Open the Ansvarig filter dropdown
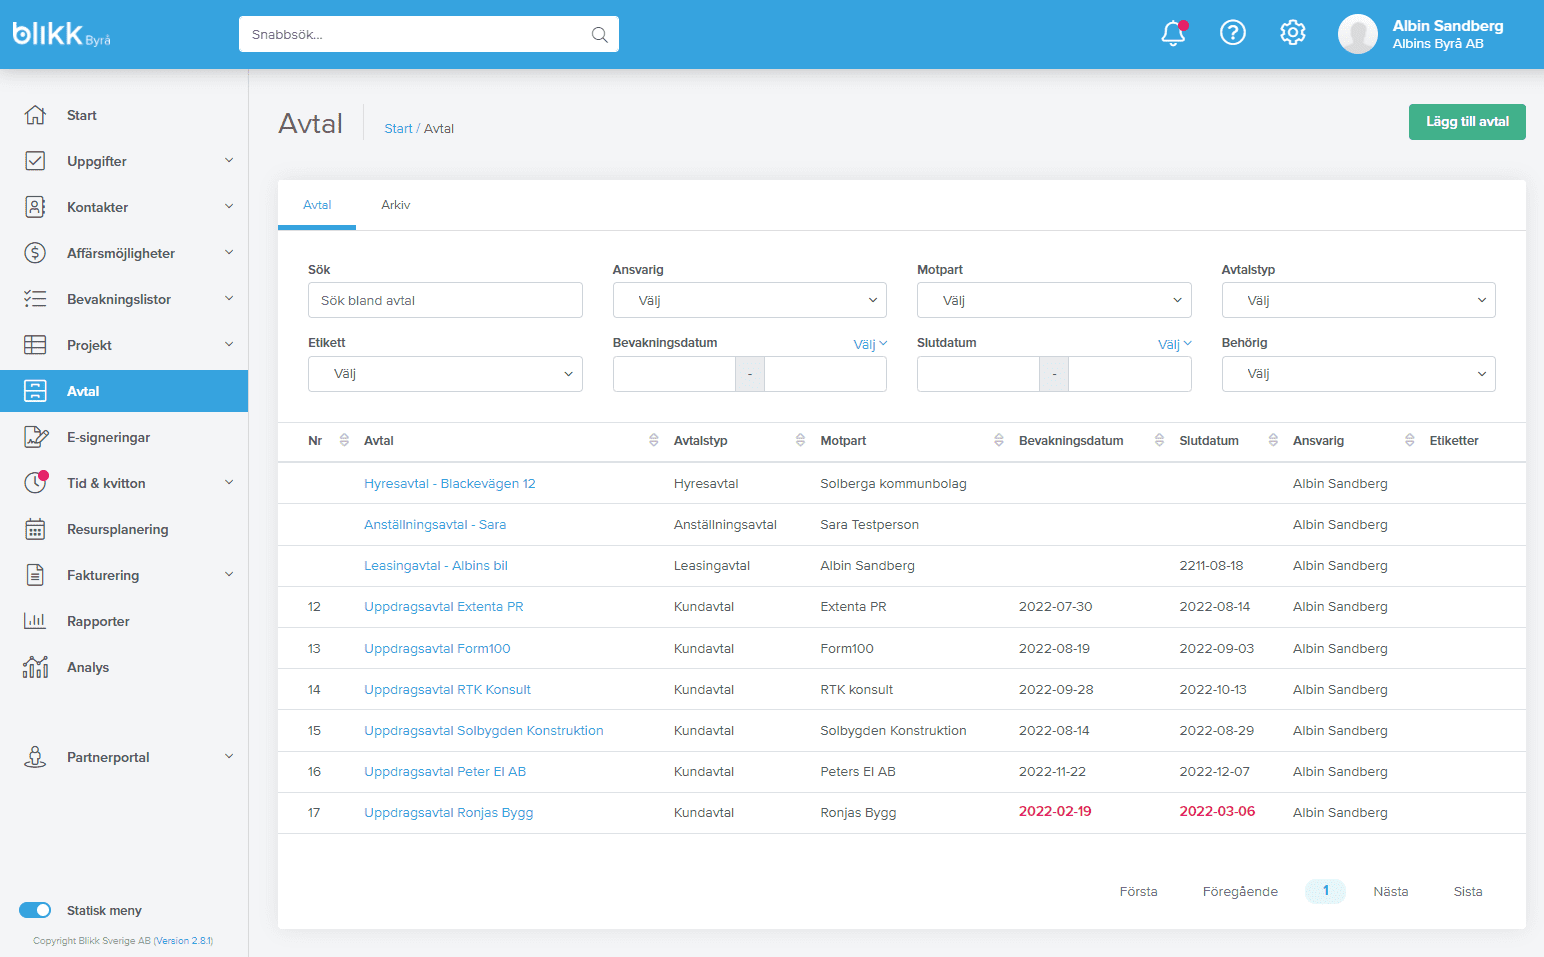Image resolution: width=1544 pixels, height=957 pixels. (749, 300)
